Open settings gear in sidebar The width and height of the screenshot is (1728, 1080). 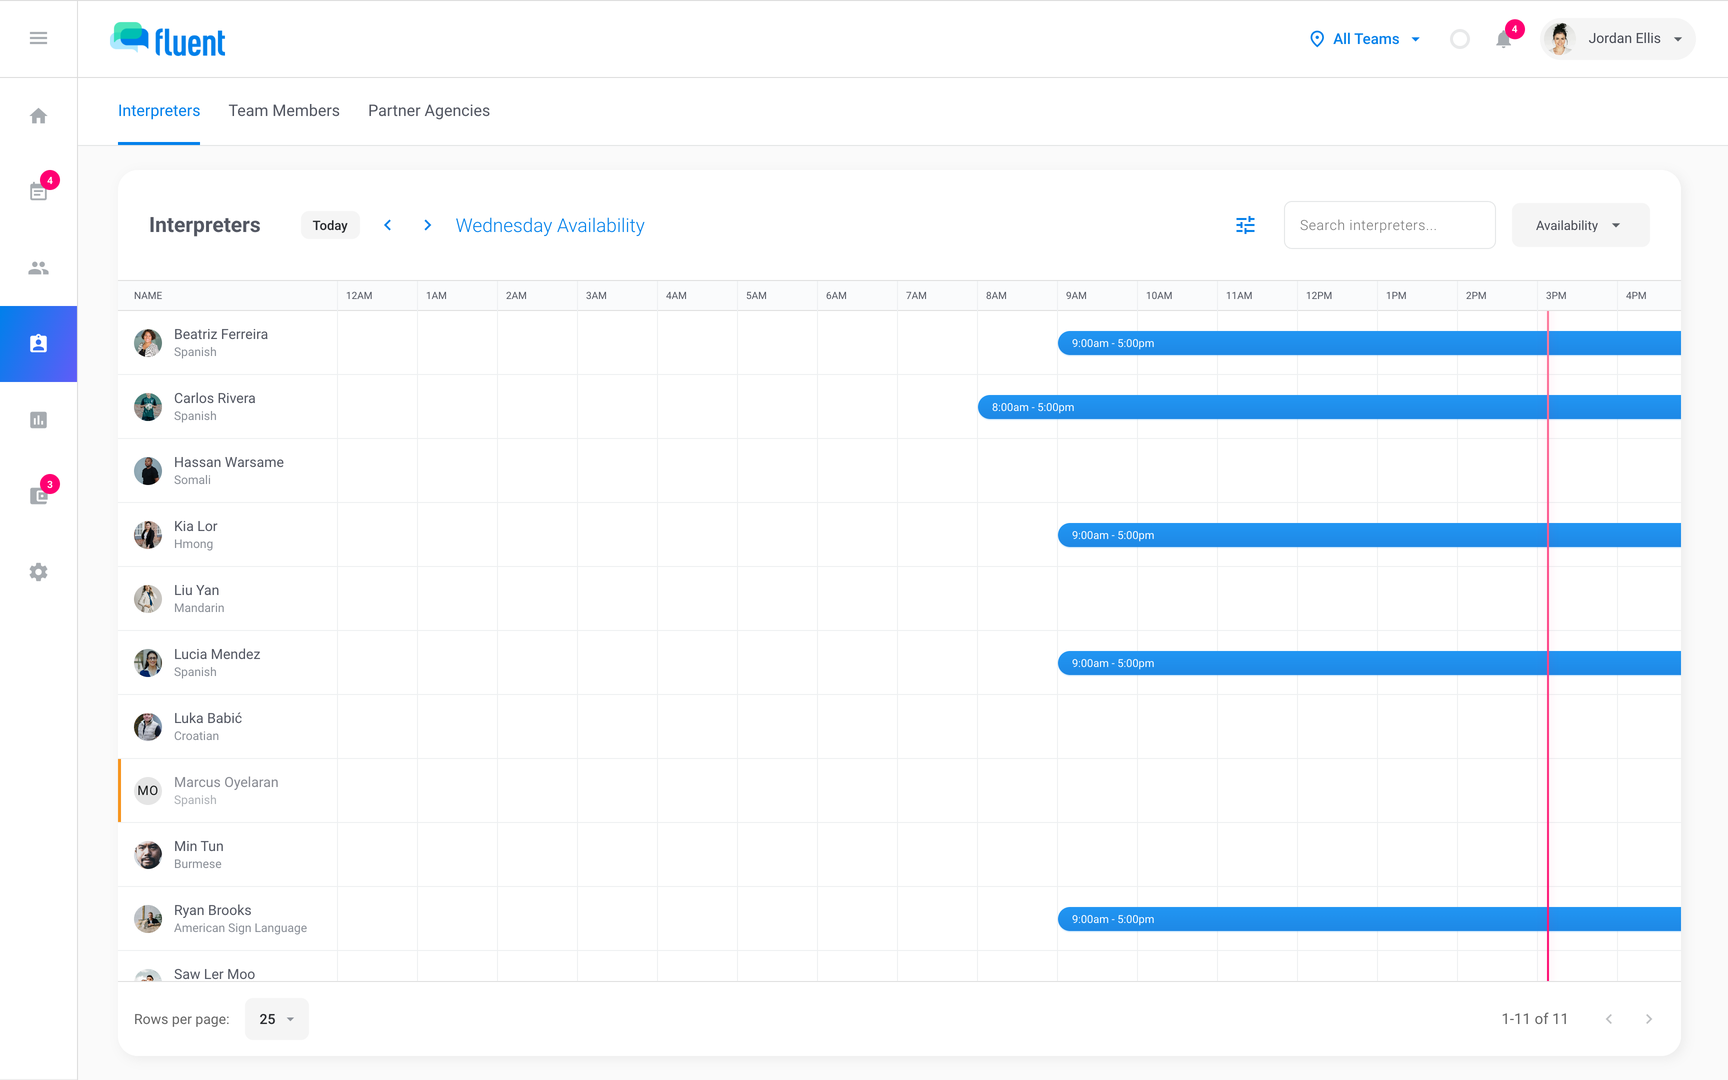pos(38,572)
